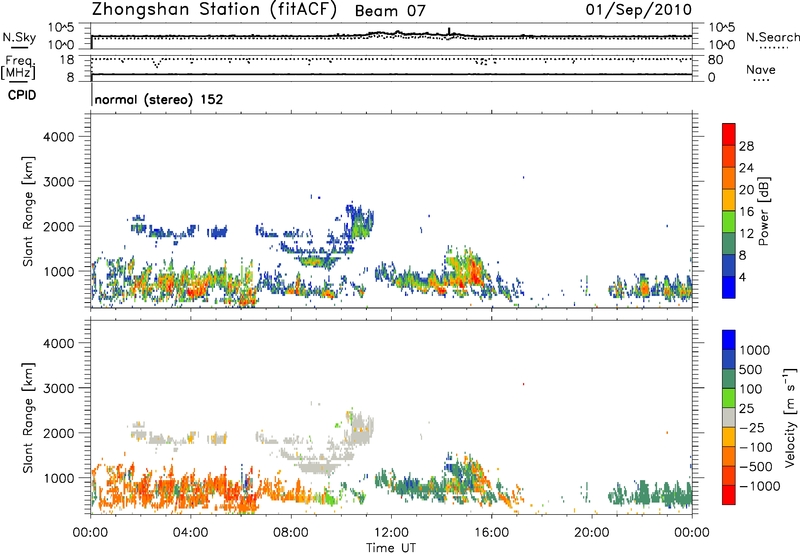Click Slant Range [km] label of velocity panel
The width and height of the screenshot is (800, 554).
[x=28, y=417]
